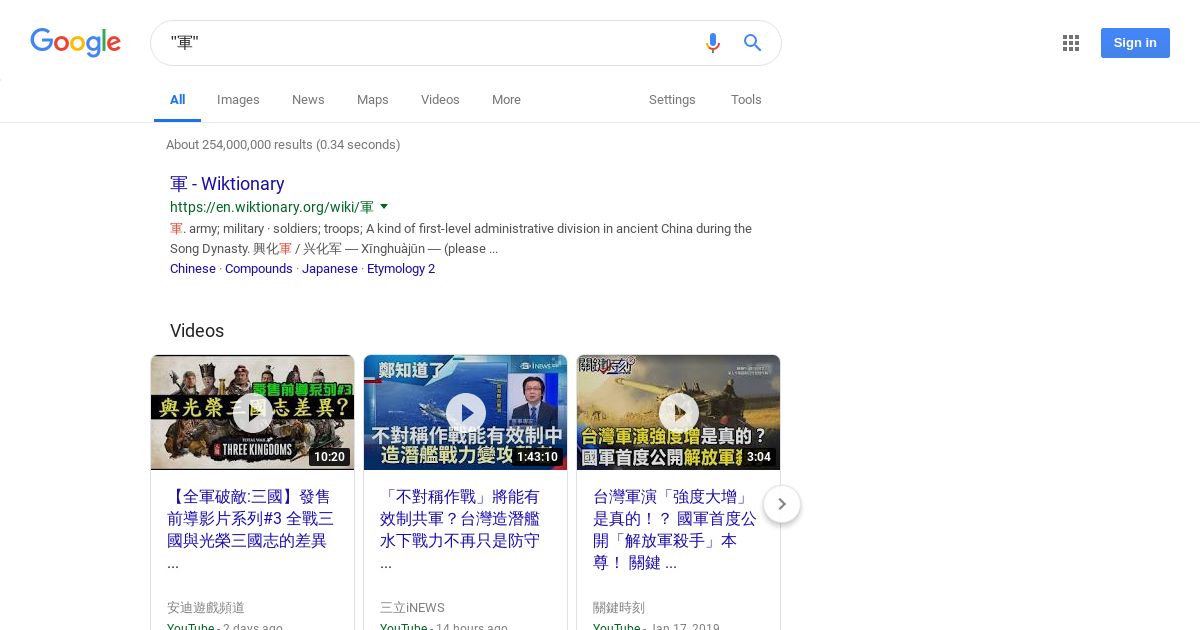Viewport: 1200px width, 630px height.
Task: Open the Japanese sitelink
Action: (x=330, y=269)
